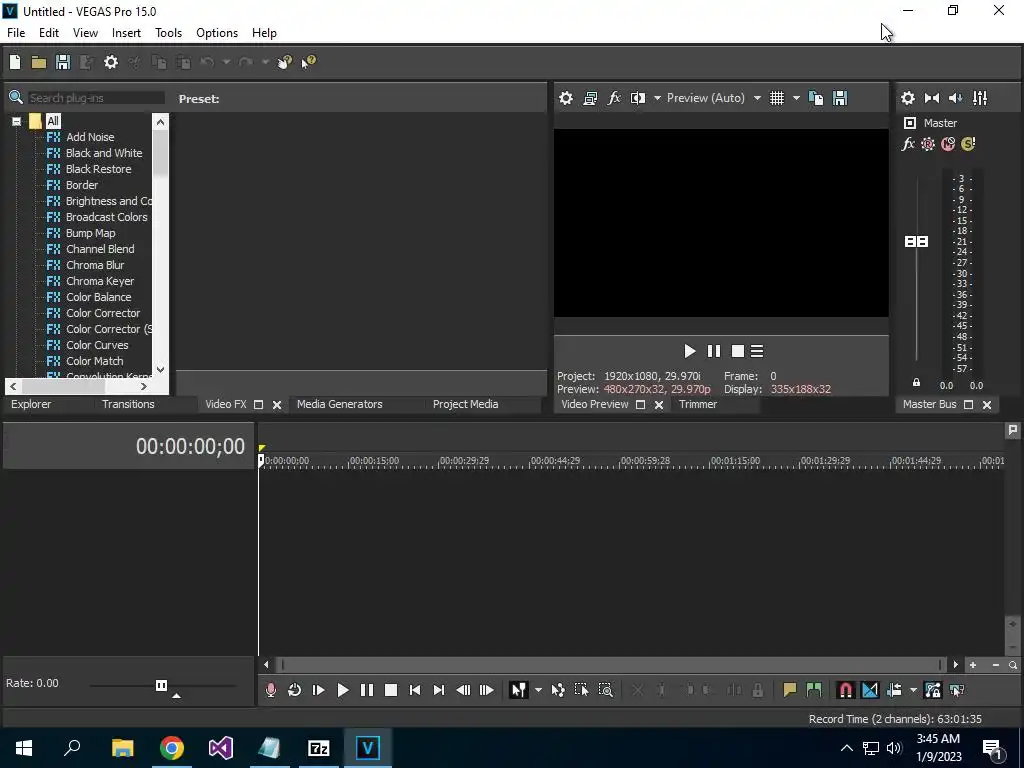Play in the Video Preview window

point(690,351)
